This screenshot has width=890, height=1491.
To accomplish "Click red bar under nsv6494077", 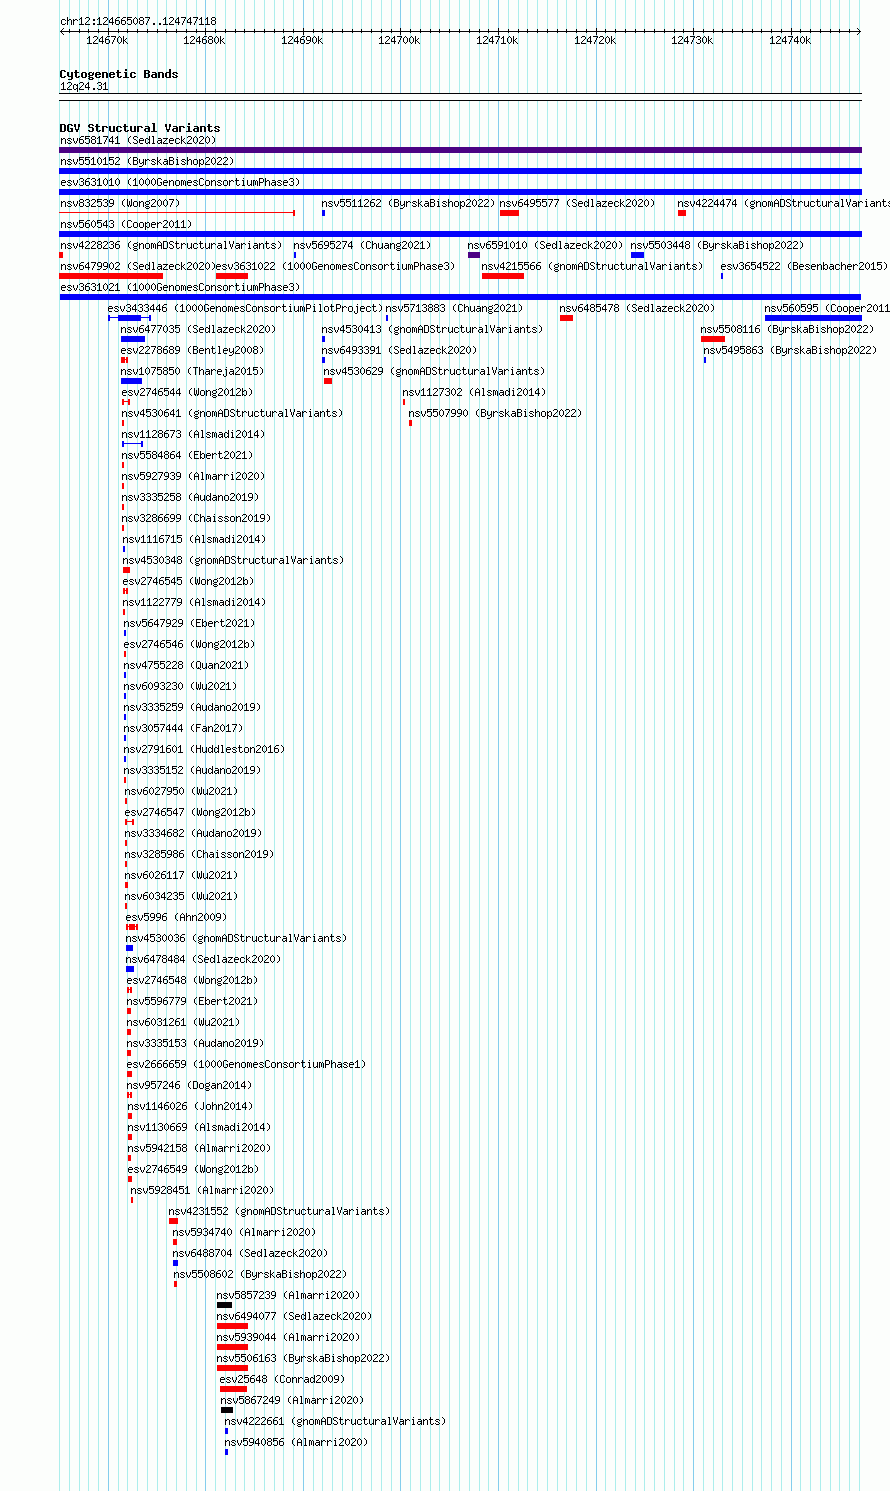I will 232,1326.
